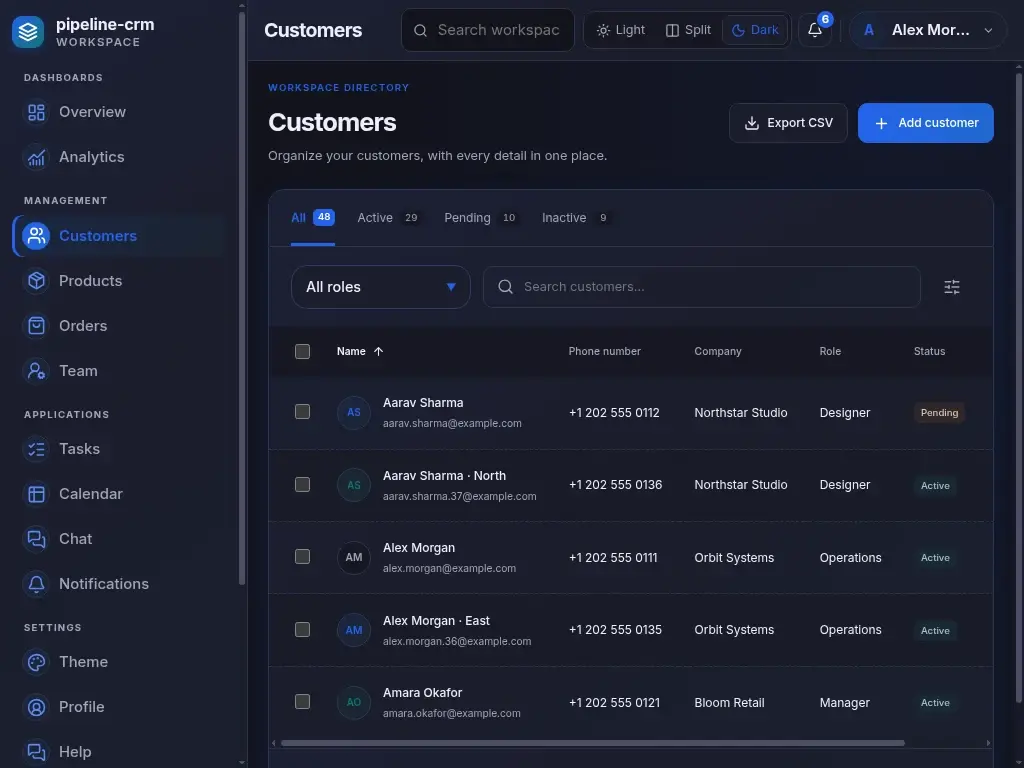Click the notification bell with badge 6

[x=814, y=30]
